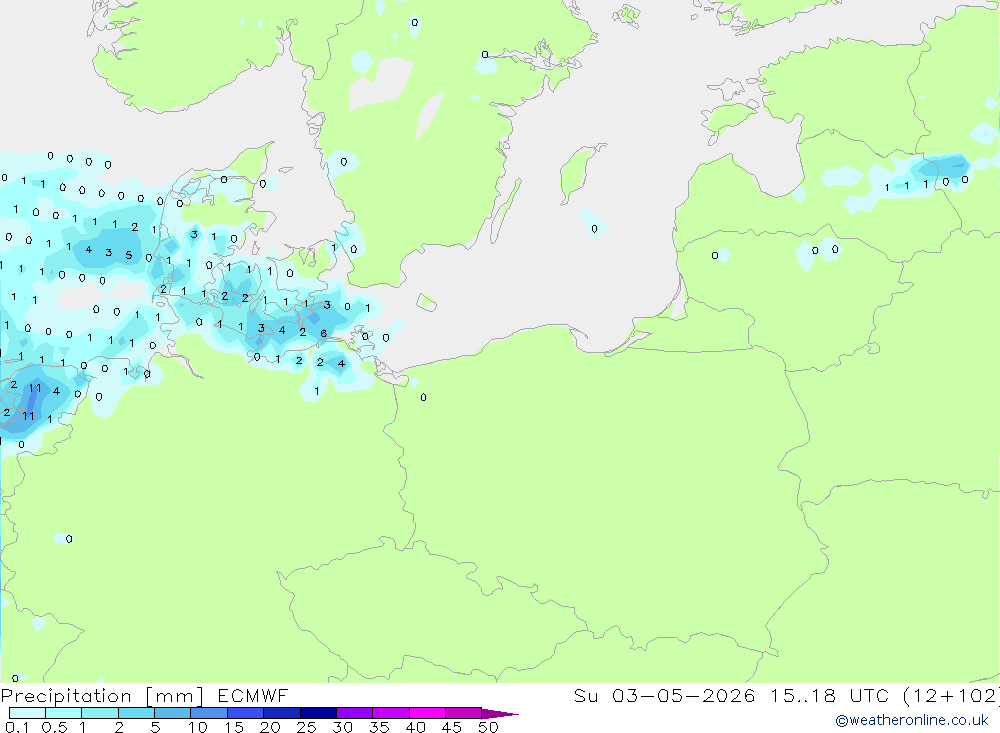Screen dimensions: 1000x733
Task: Click the 0.5–1 mm legend color segment
Action: click(x=64, y=713)
